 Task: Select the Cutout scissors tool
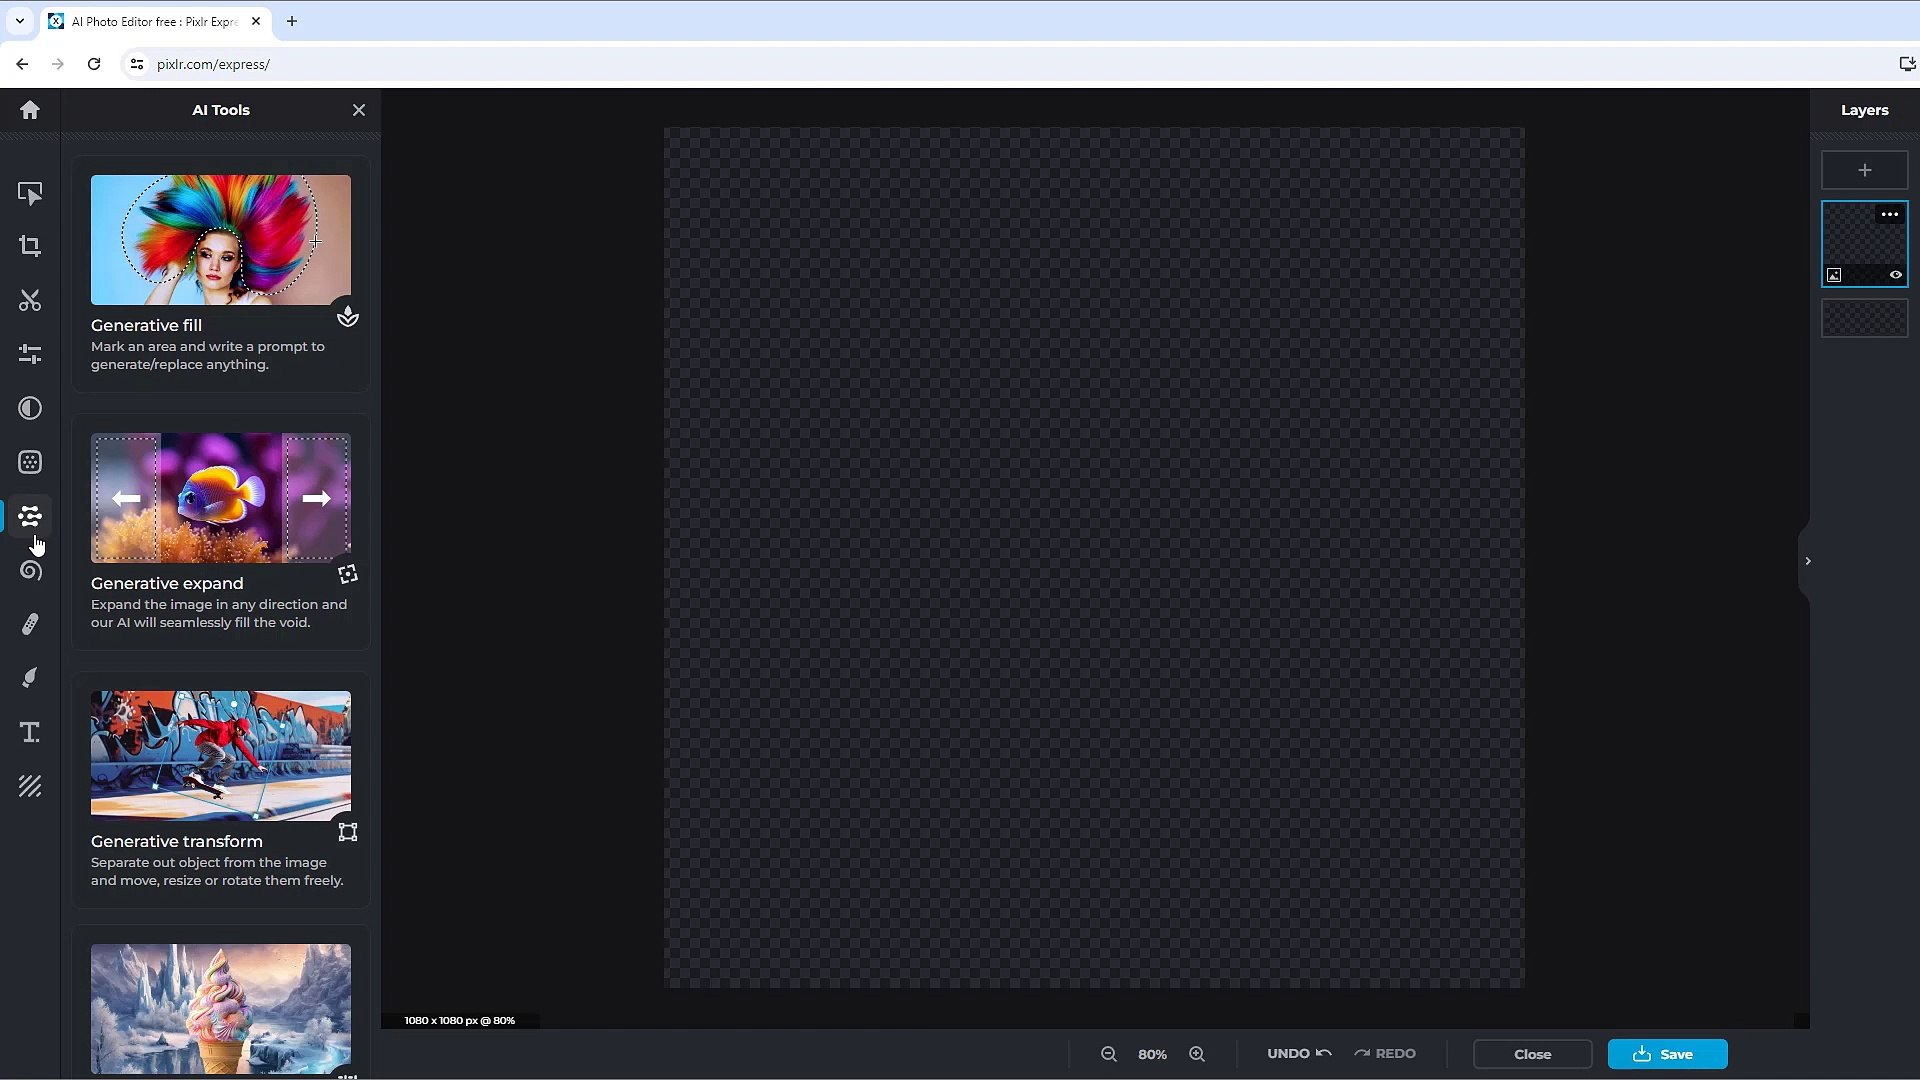30,300
